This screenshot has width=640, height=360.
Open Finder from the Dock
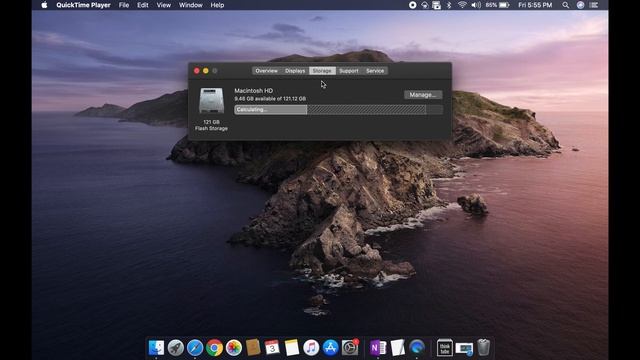156,348
